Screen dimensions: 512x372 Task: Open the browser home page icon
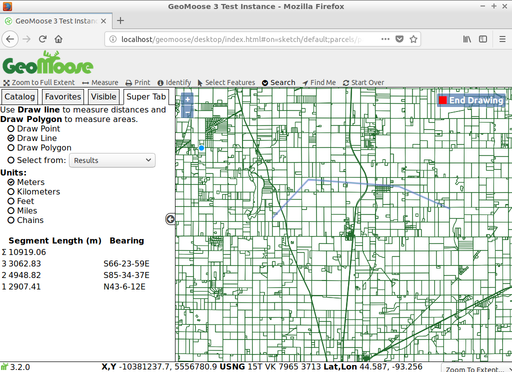click(59, 39)
